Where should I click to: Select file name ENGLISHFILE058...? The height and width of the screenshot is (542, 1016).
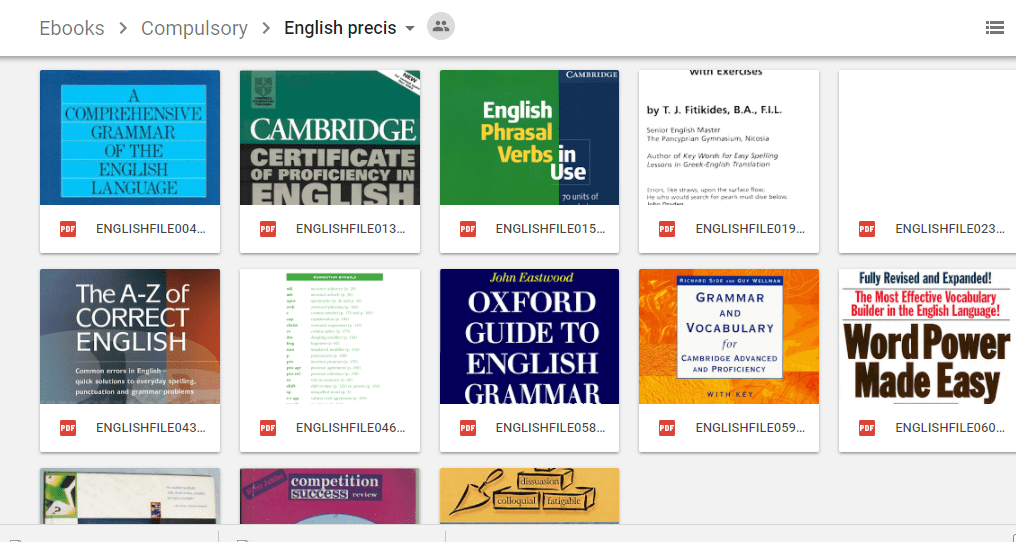[x=551, y=428]
